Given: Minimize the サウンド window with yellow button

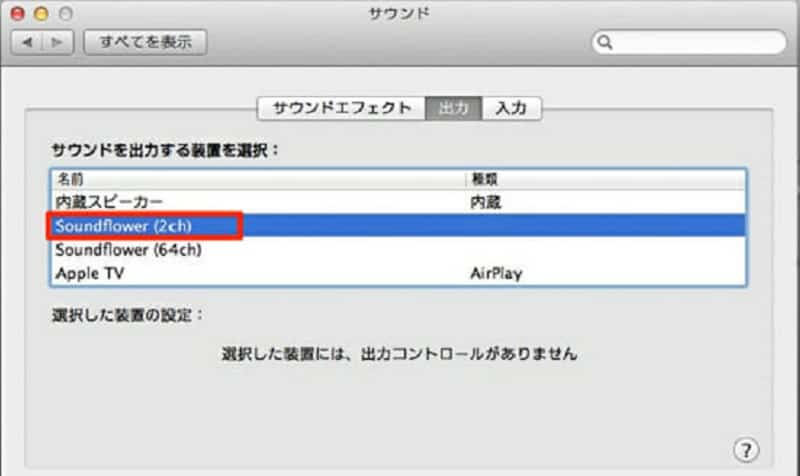Looking at the screenshot, I should (x=41, y=14).
